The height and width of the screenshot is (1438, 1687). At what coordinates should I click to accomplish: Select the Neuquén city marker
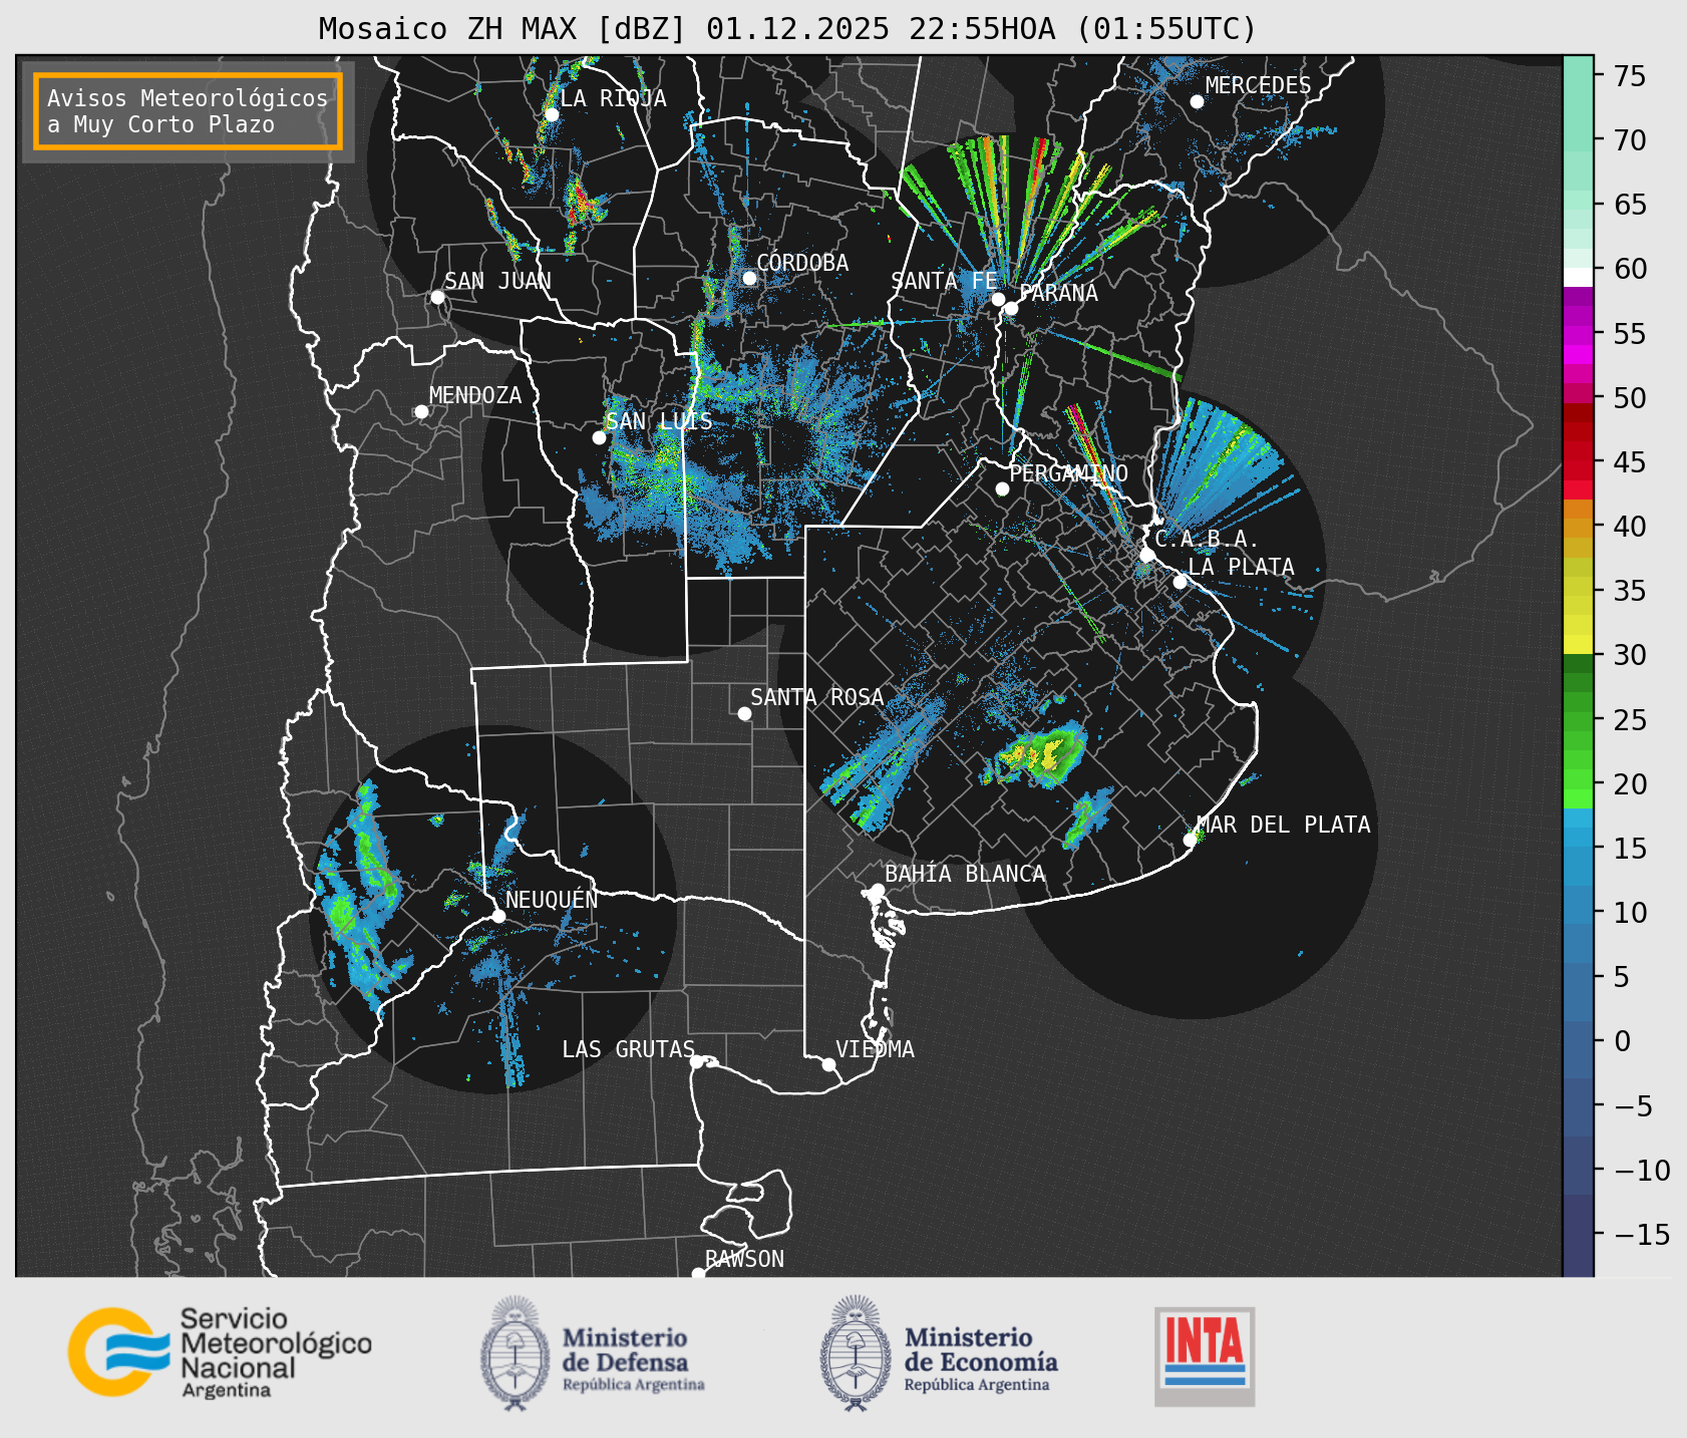[498, 916]
